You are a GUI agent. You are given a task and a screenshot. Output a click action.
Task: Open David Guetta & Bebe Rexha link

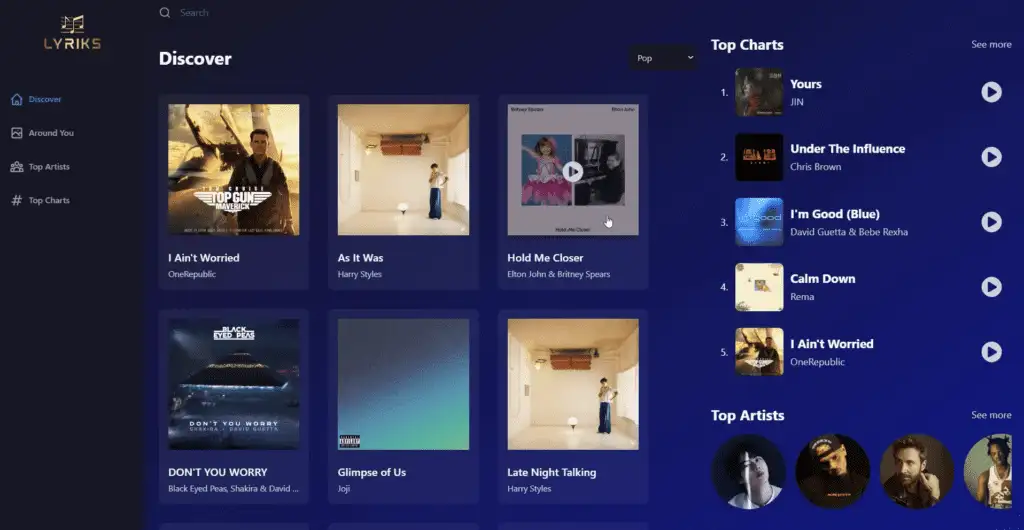point(849,232)
